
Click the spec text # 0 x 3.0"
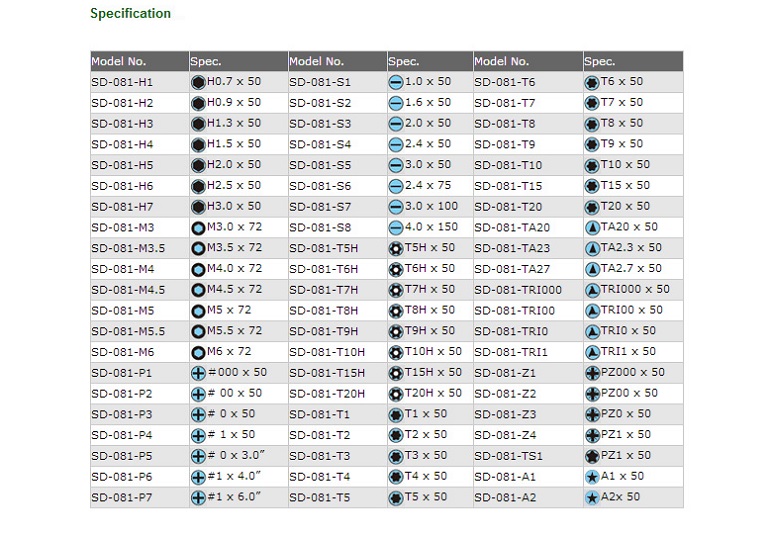point(236,456)
